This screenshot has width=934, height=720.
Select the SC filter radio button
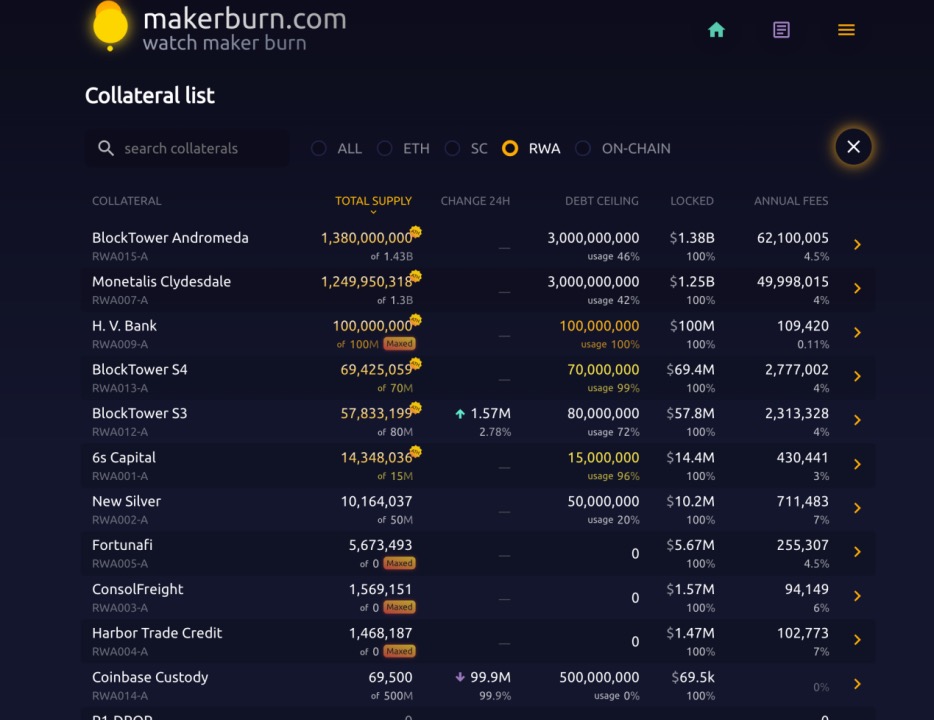452,148
